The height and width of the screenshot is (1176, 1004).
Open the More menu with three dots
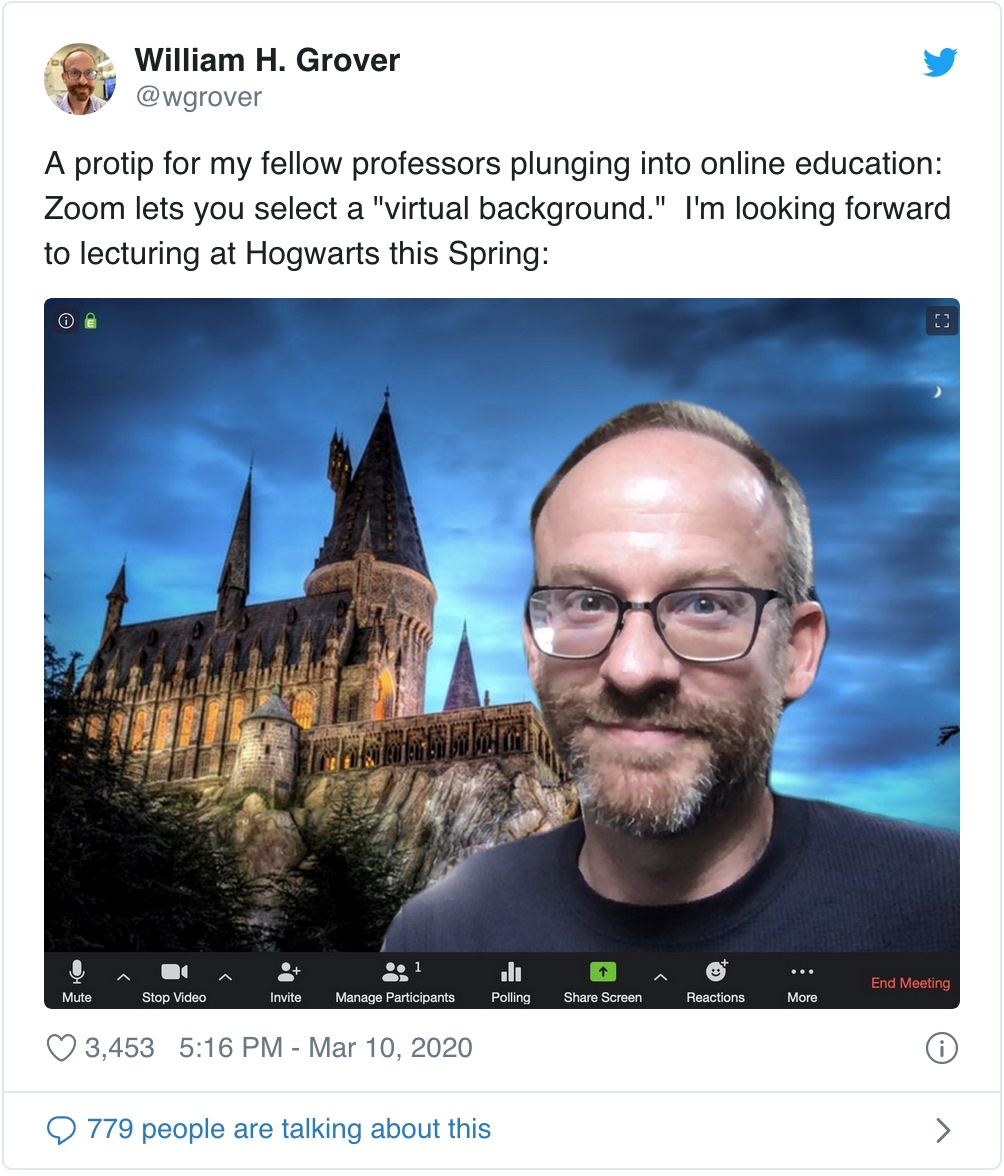click(x=802, y=972)
